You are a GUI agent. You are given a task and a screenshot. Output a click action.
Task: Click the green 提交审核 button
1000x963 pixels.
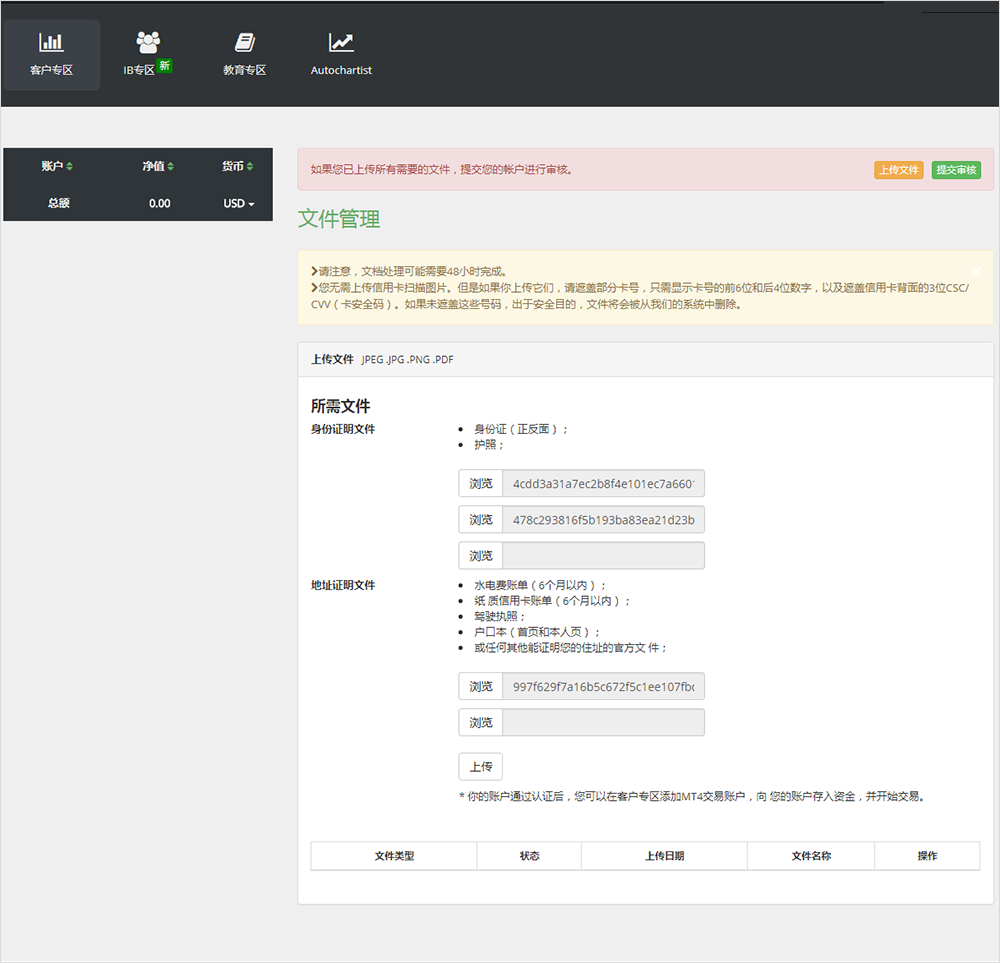(956, 170)
